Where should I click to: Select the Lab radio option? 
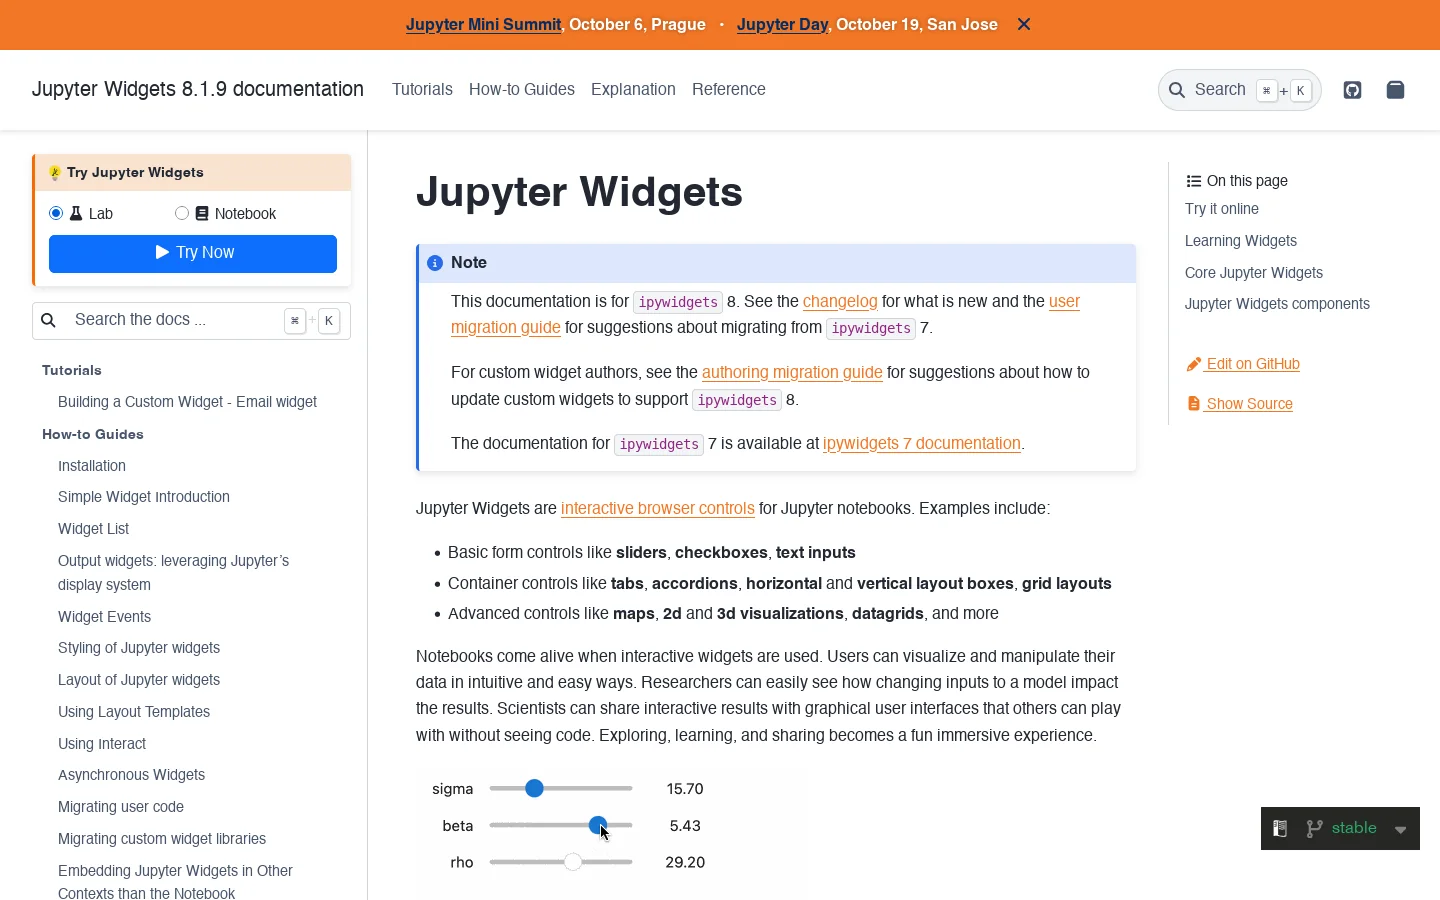click(x=56, y=213)
